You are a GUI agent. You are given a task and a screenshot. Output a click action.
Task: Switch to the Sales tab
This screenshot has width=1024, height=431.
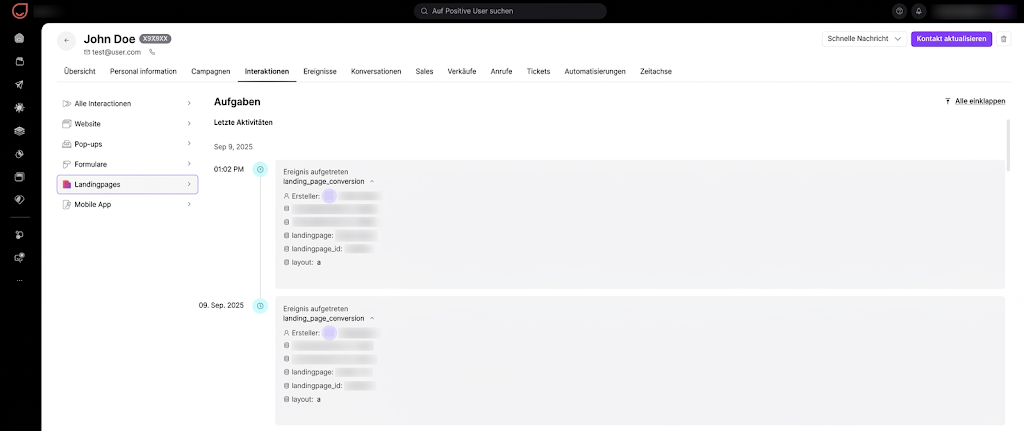point(424,71)
